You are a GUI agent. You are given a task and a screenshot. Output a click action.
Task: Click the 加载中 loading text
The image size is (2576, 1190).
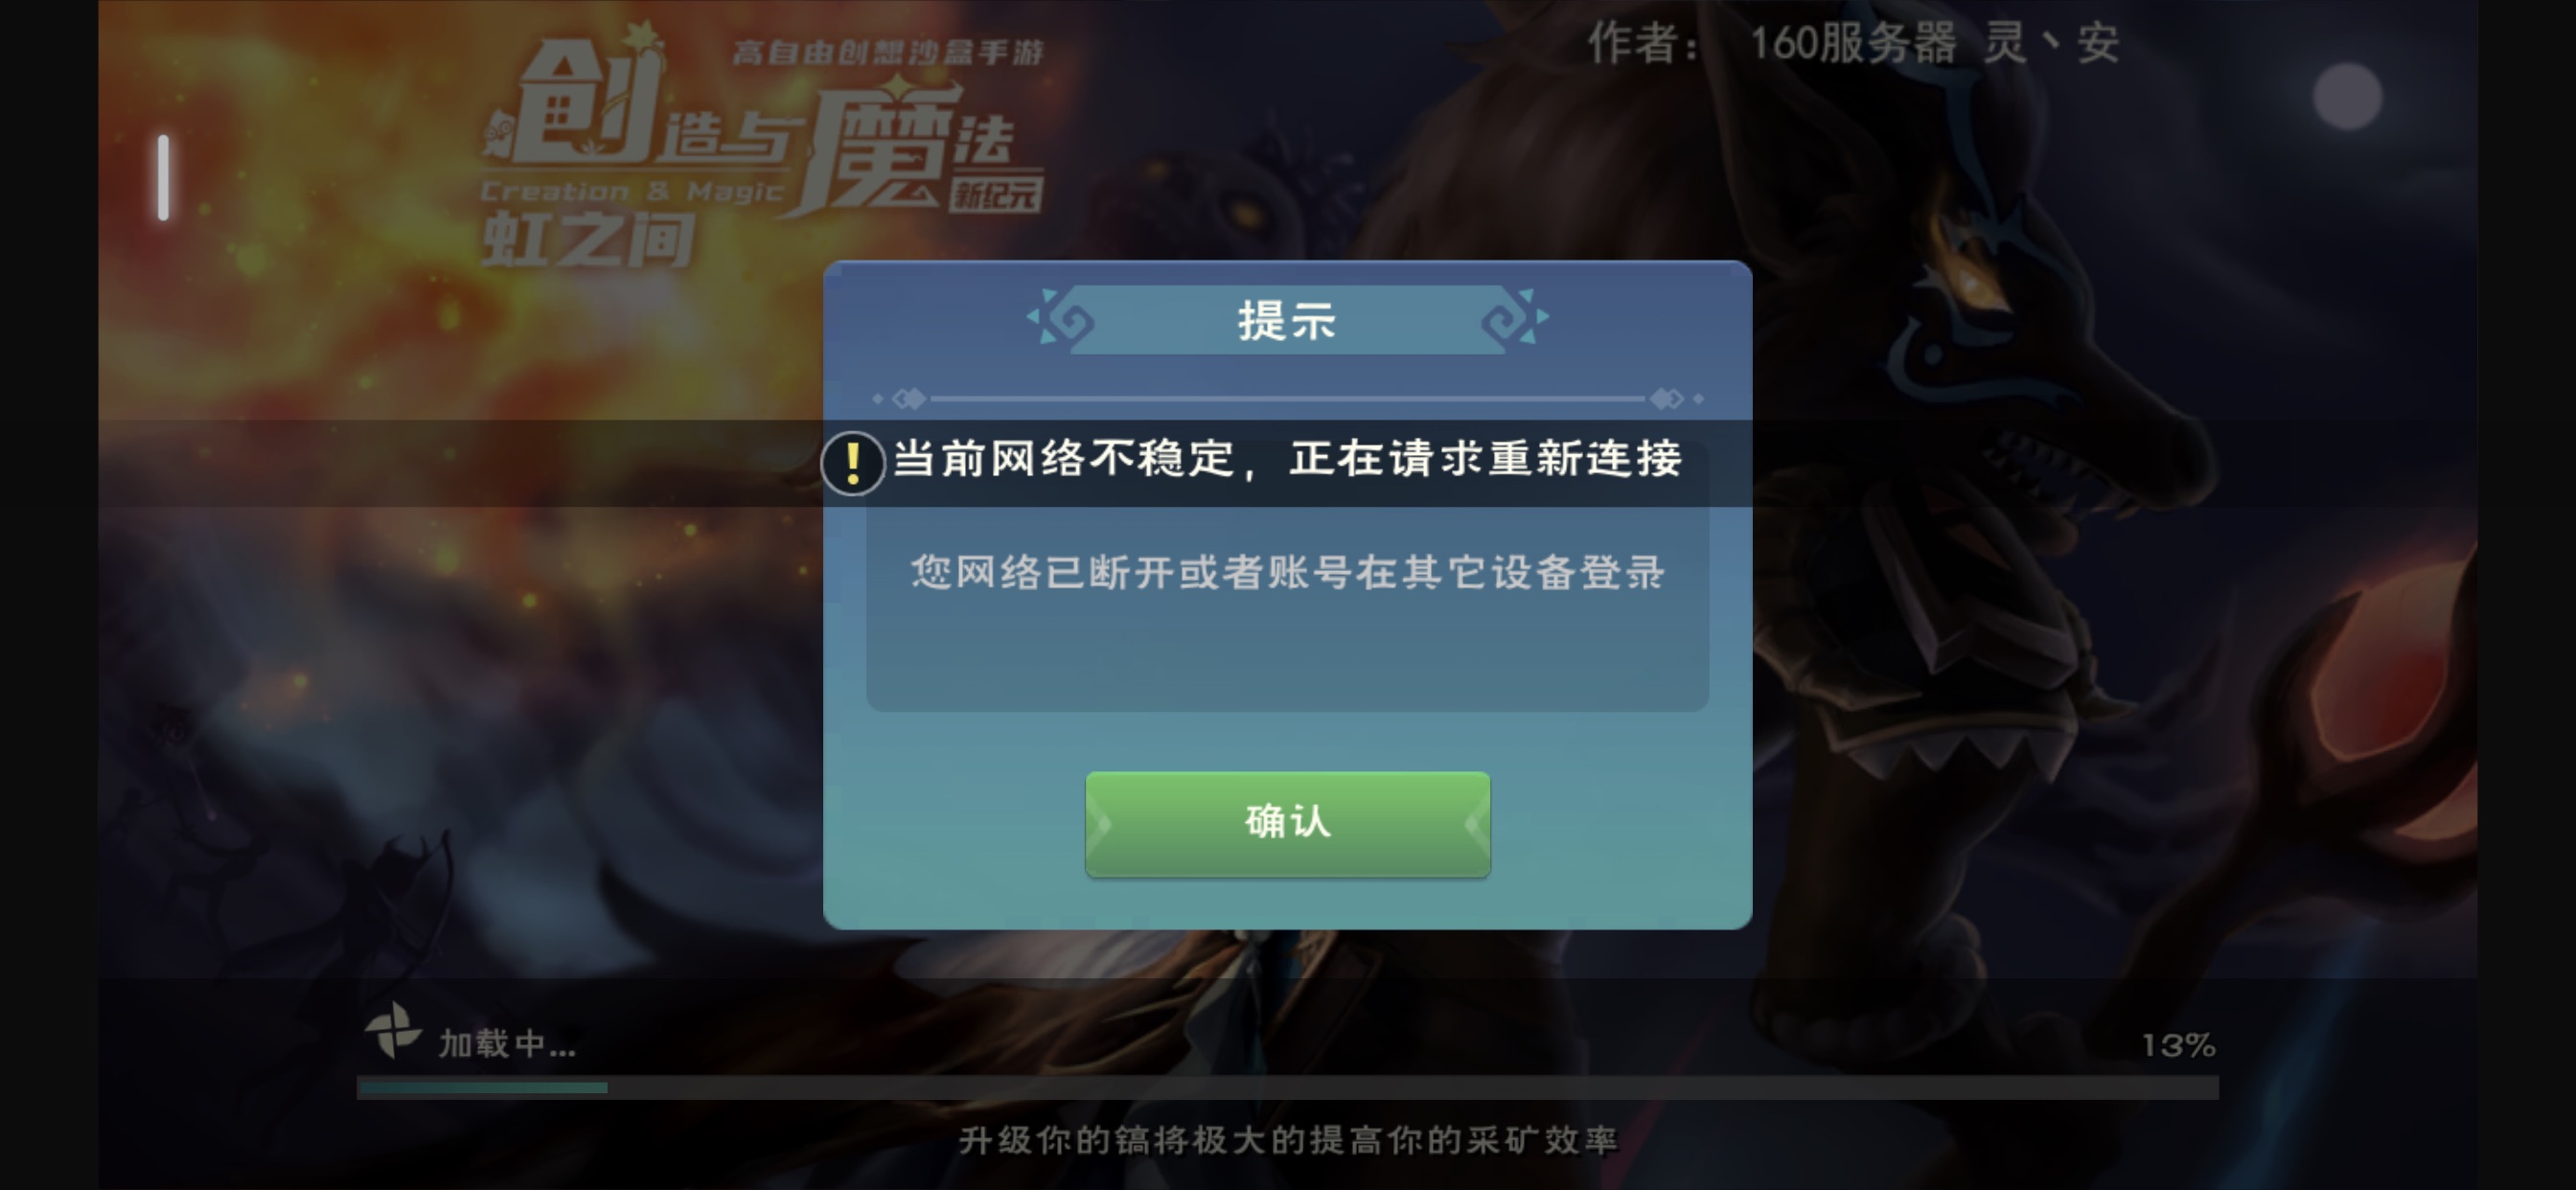point(507,1044)
